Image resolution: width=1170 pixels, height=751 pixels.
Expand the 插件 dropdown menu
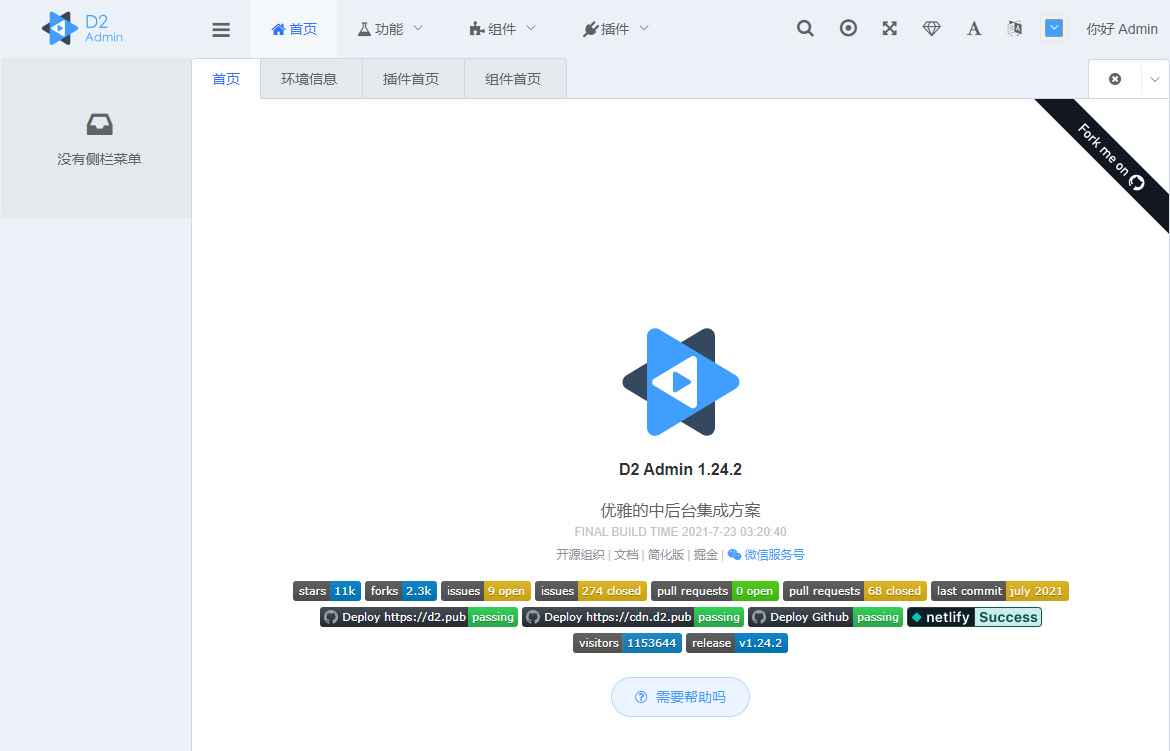616,29
